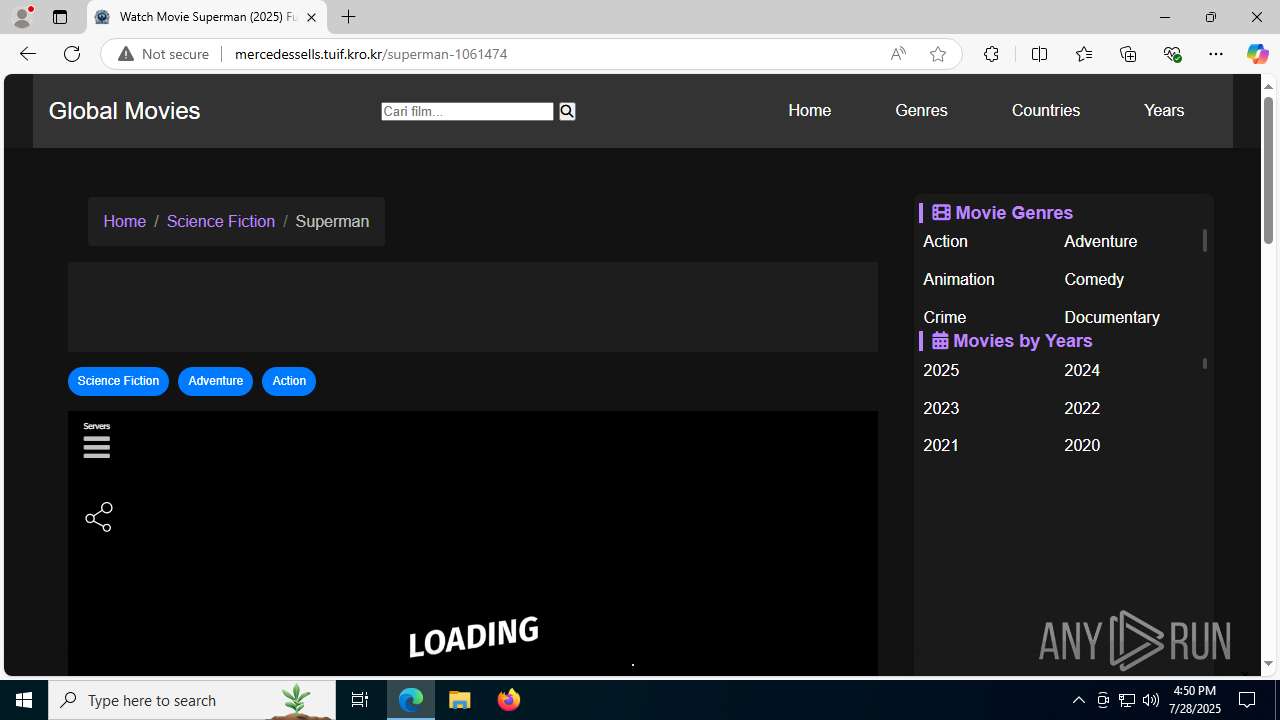
Task: Close the Superman movie tab
Action: coord(311,17)
